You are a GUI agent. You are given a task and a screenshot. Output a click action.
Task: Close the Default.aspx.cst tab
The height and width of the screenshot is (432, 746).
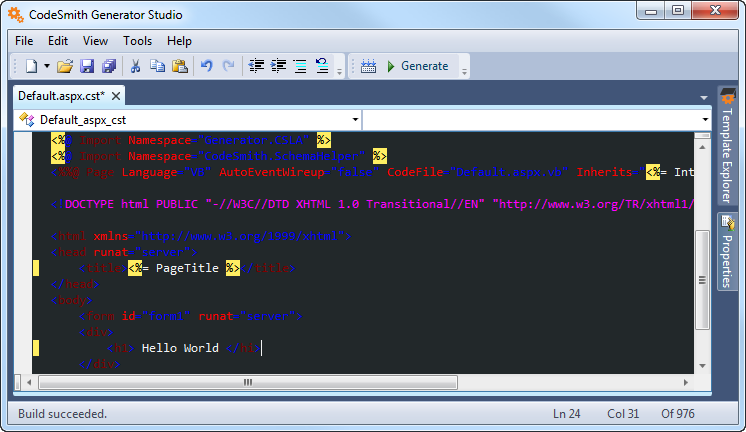(x=116, y=96)
